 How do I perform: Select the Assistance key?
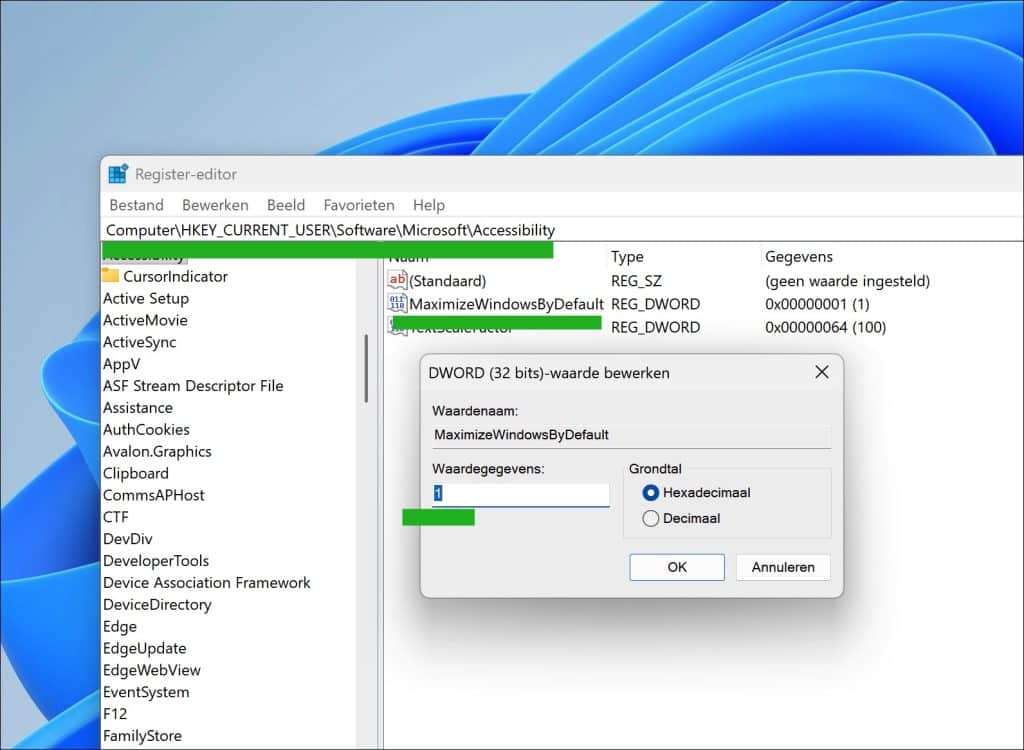pos(138,408)
